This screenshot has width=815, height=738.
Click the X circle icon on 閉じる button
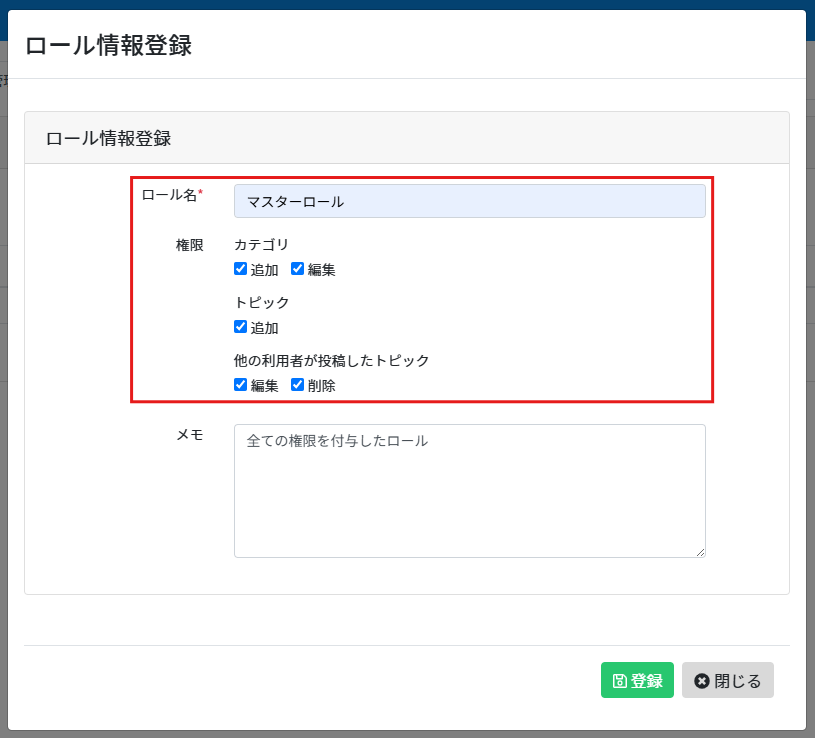click(702, 681)
